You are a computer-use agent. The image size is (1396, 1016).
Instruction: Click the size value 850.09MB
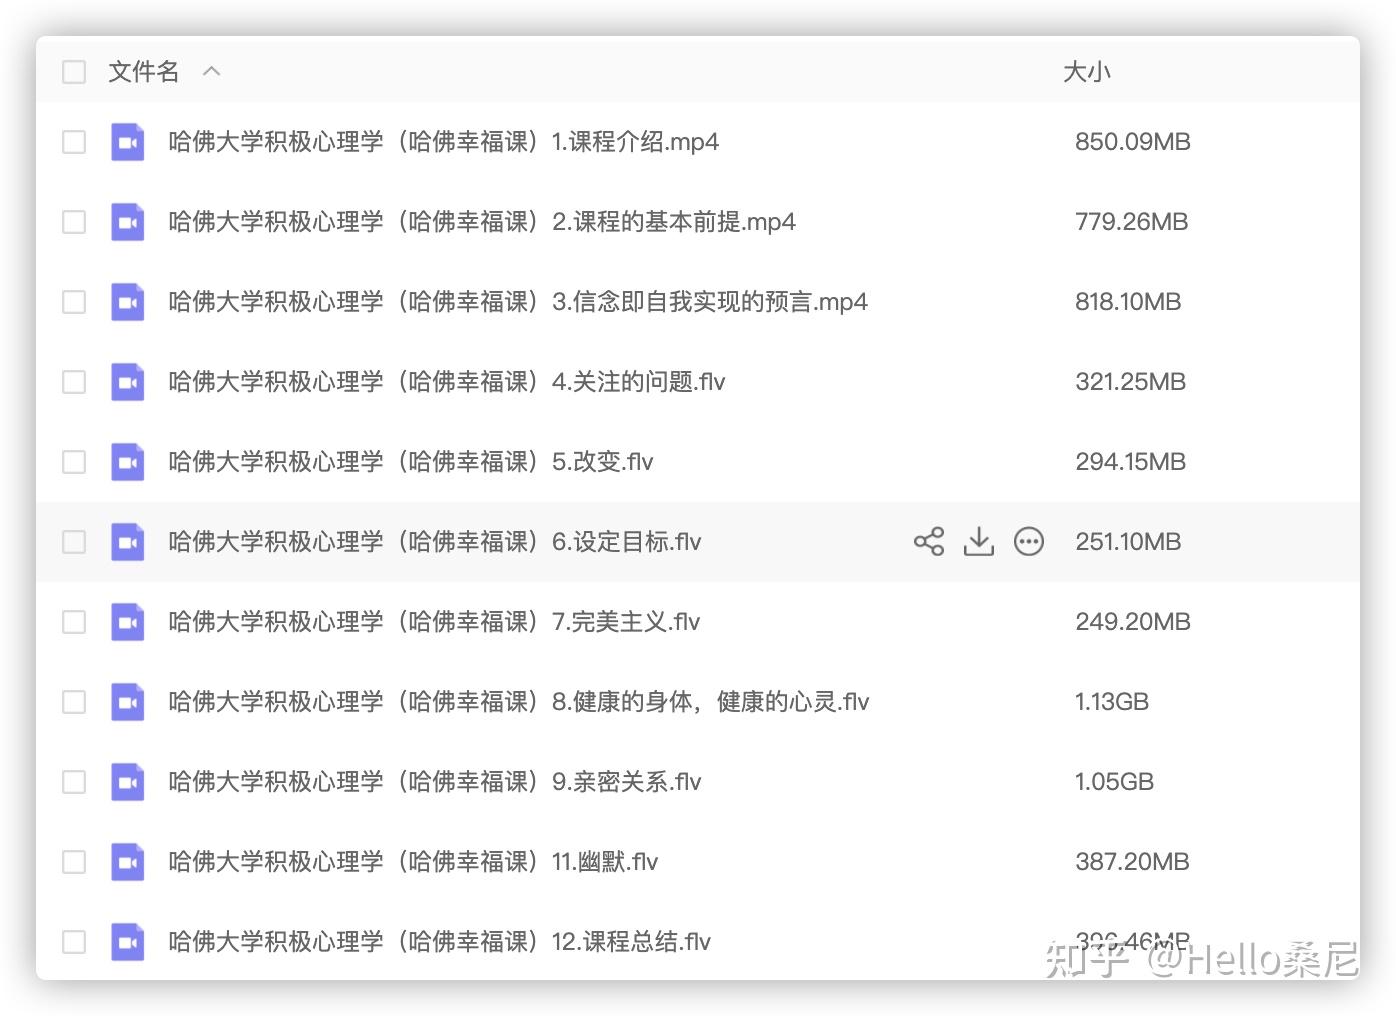(x=1133, y=142)
